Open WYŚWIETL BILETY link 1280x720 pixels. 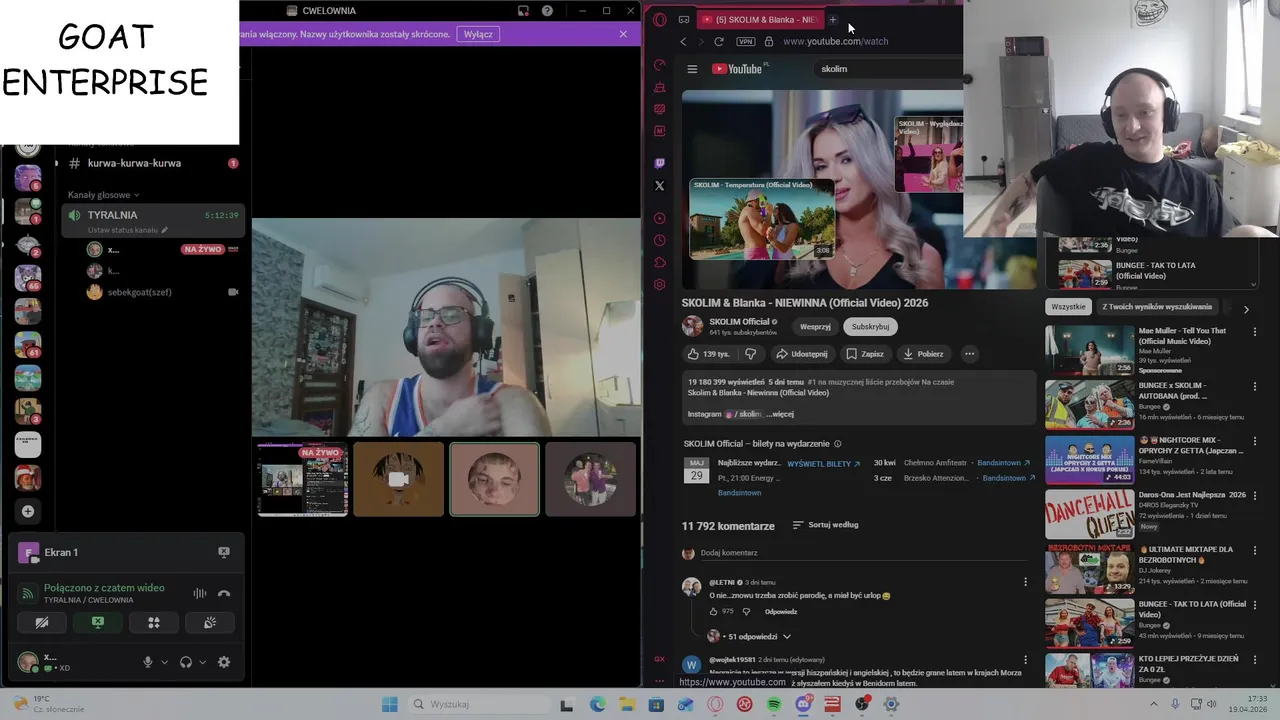tap(824, 464)
